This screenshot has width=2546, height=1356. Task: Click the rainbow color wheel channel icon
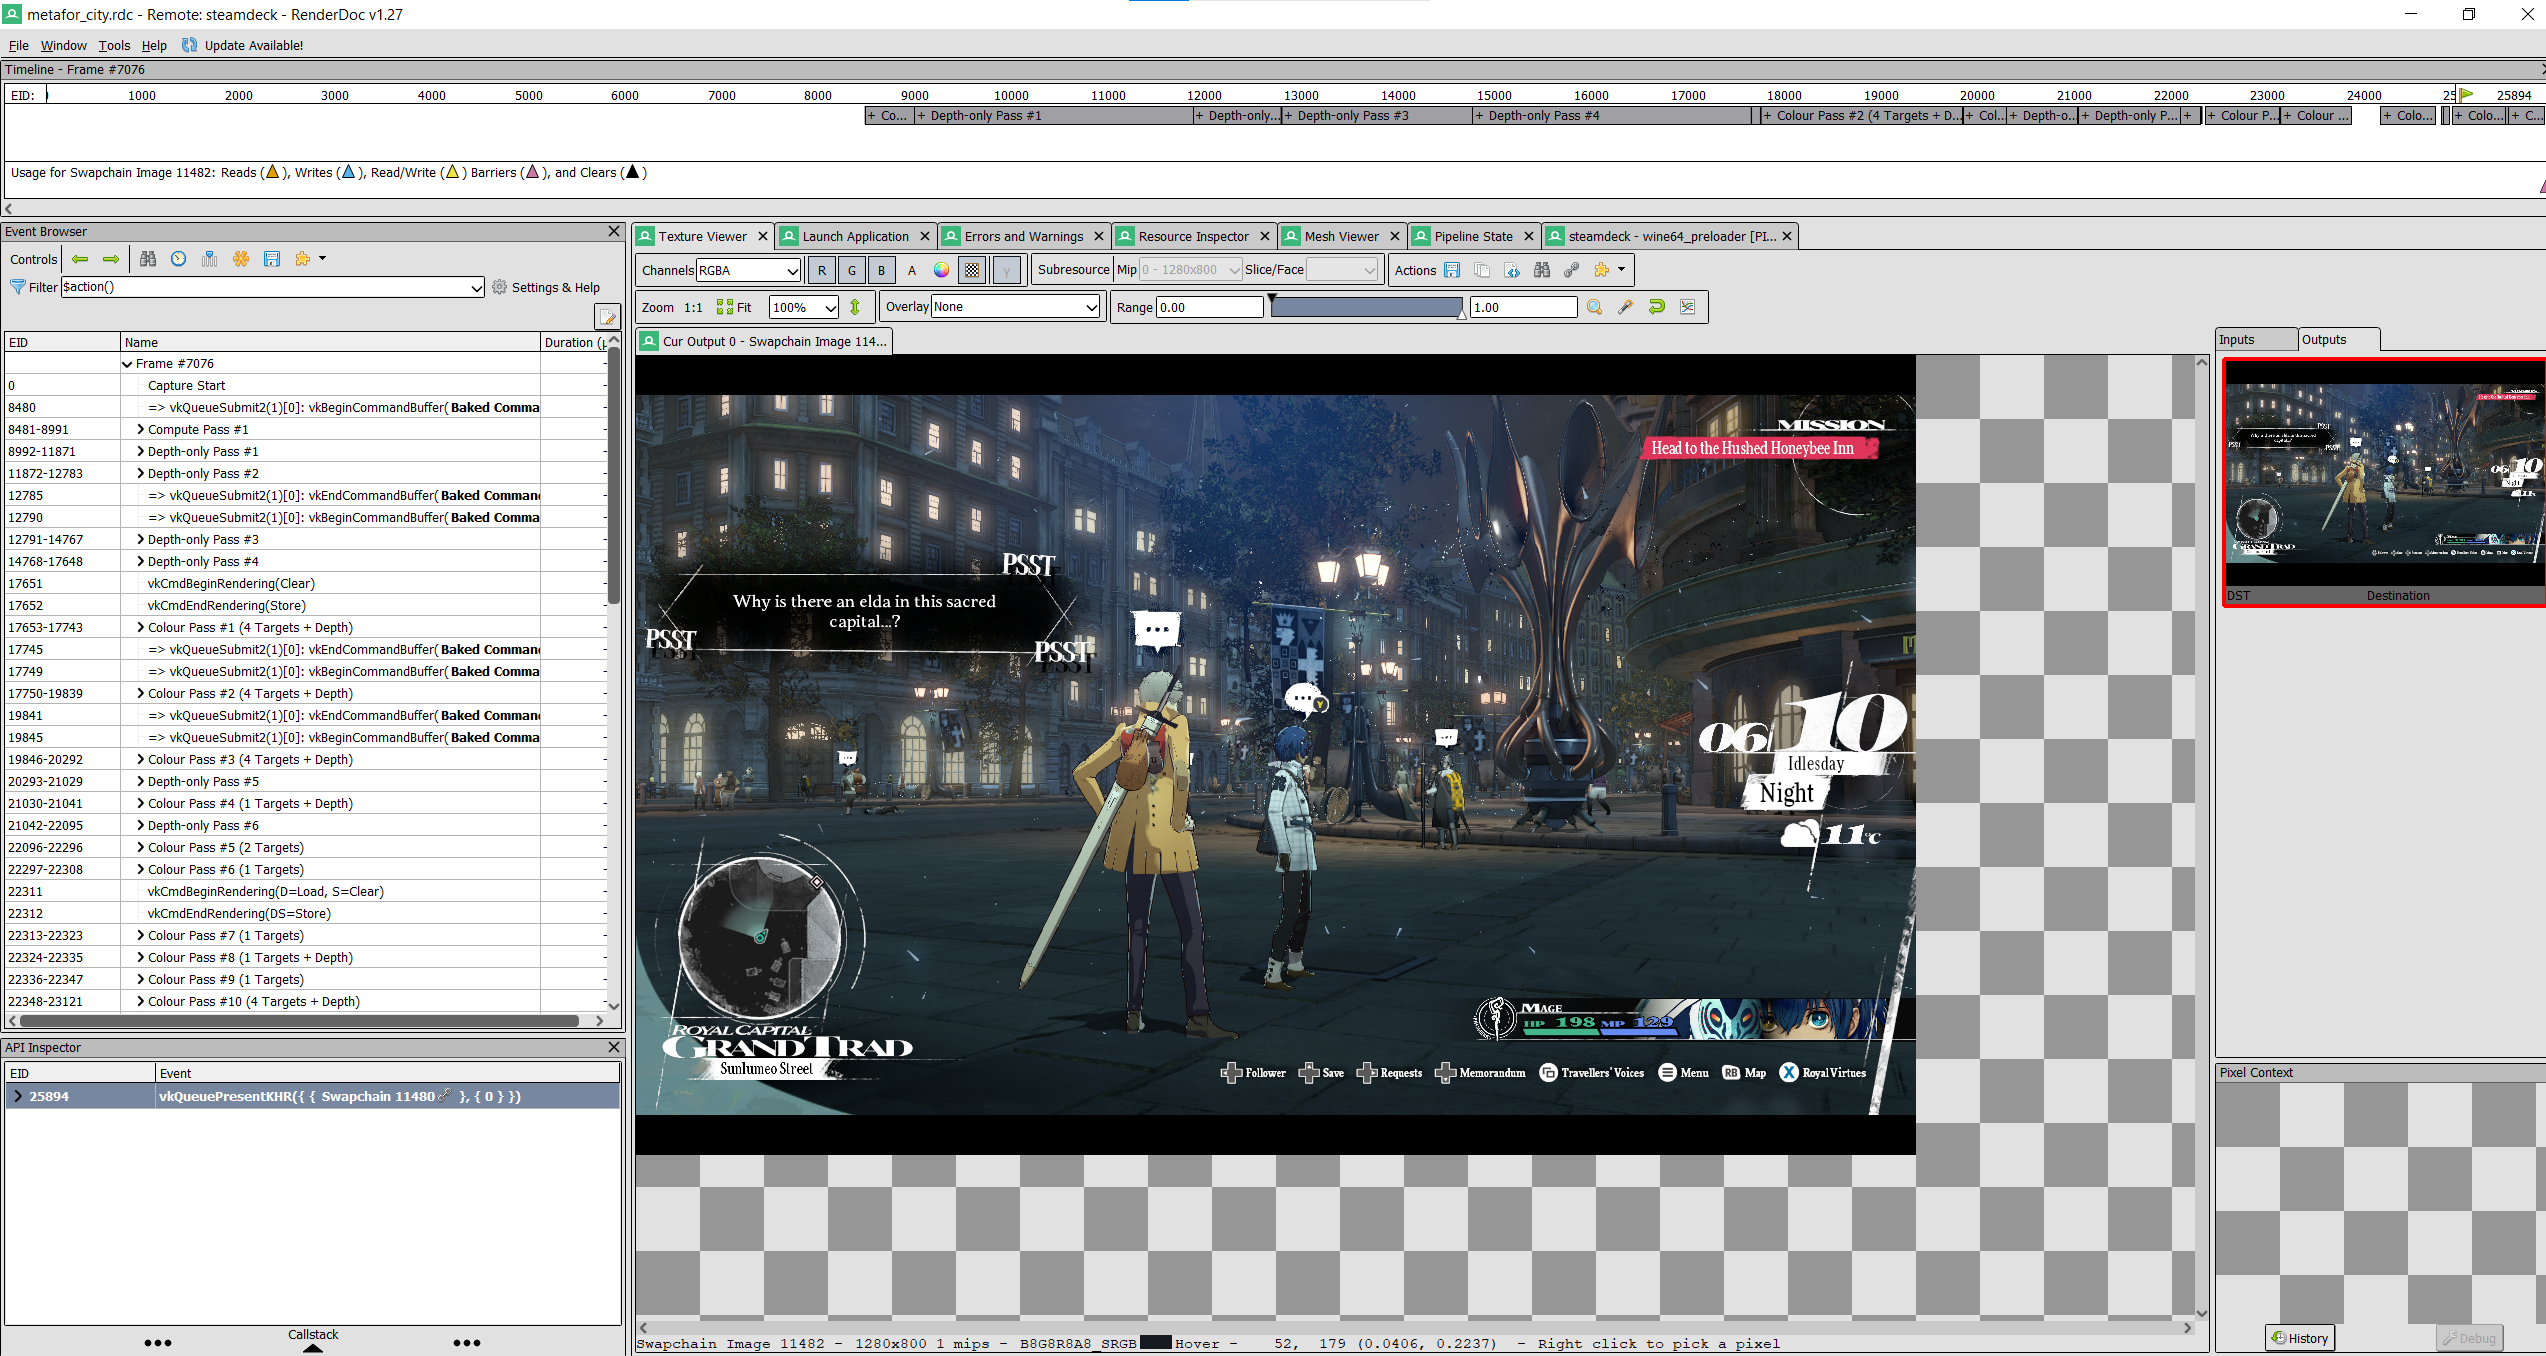941,270
